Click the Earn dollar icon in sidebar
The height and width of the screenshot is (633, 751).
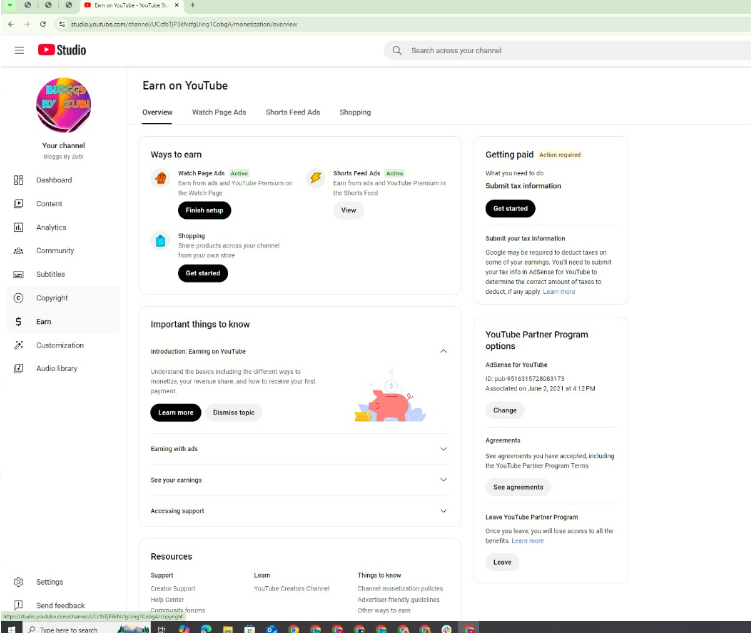tap(18, 322)
